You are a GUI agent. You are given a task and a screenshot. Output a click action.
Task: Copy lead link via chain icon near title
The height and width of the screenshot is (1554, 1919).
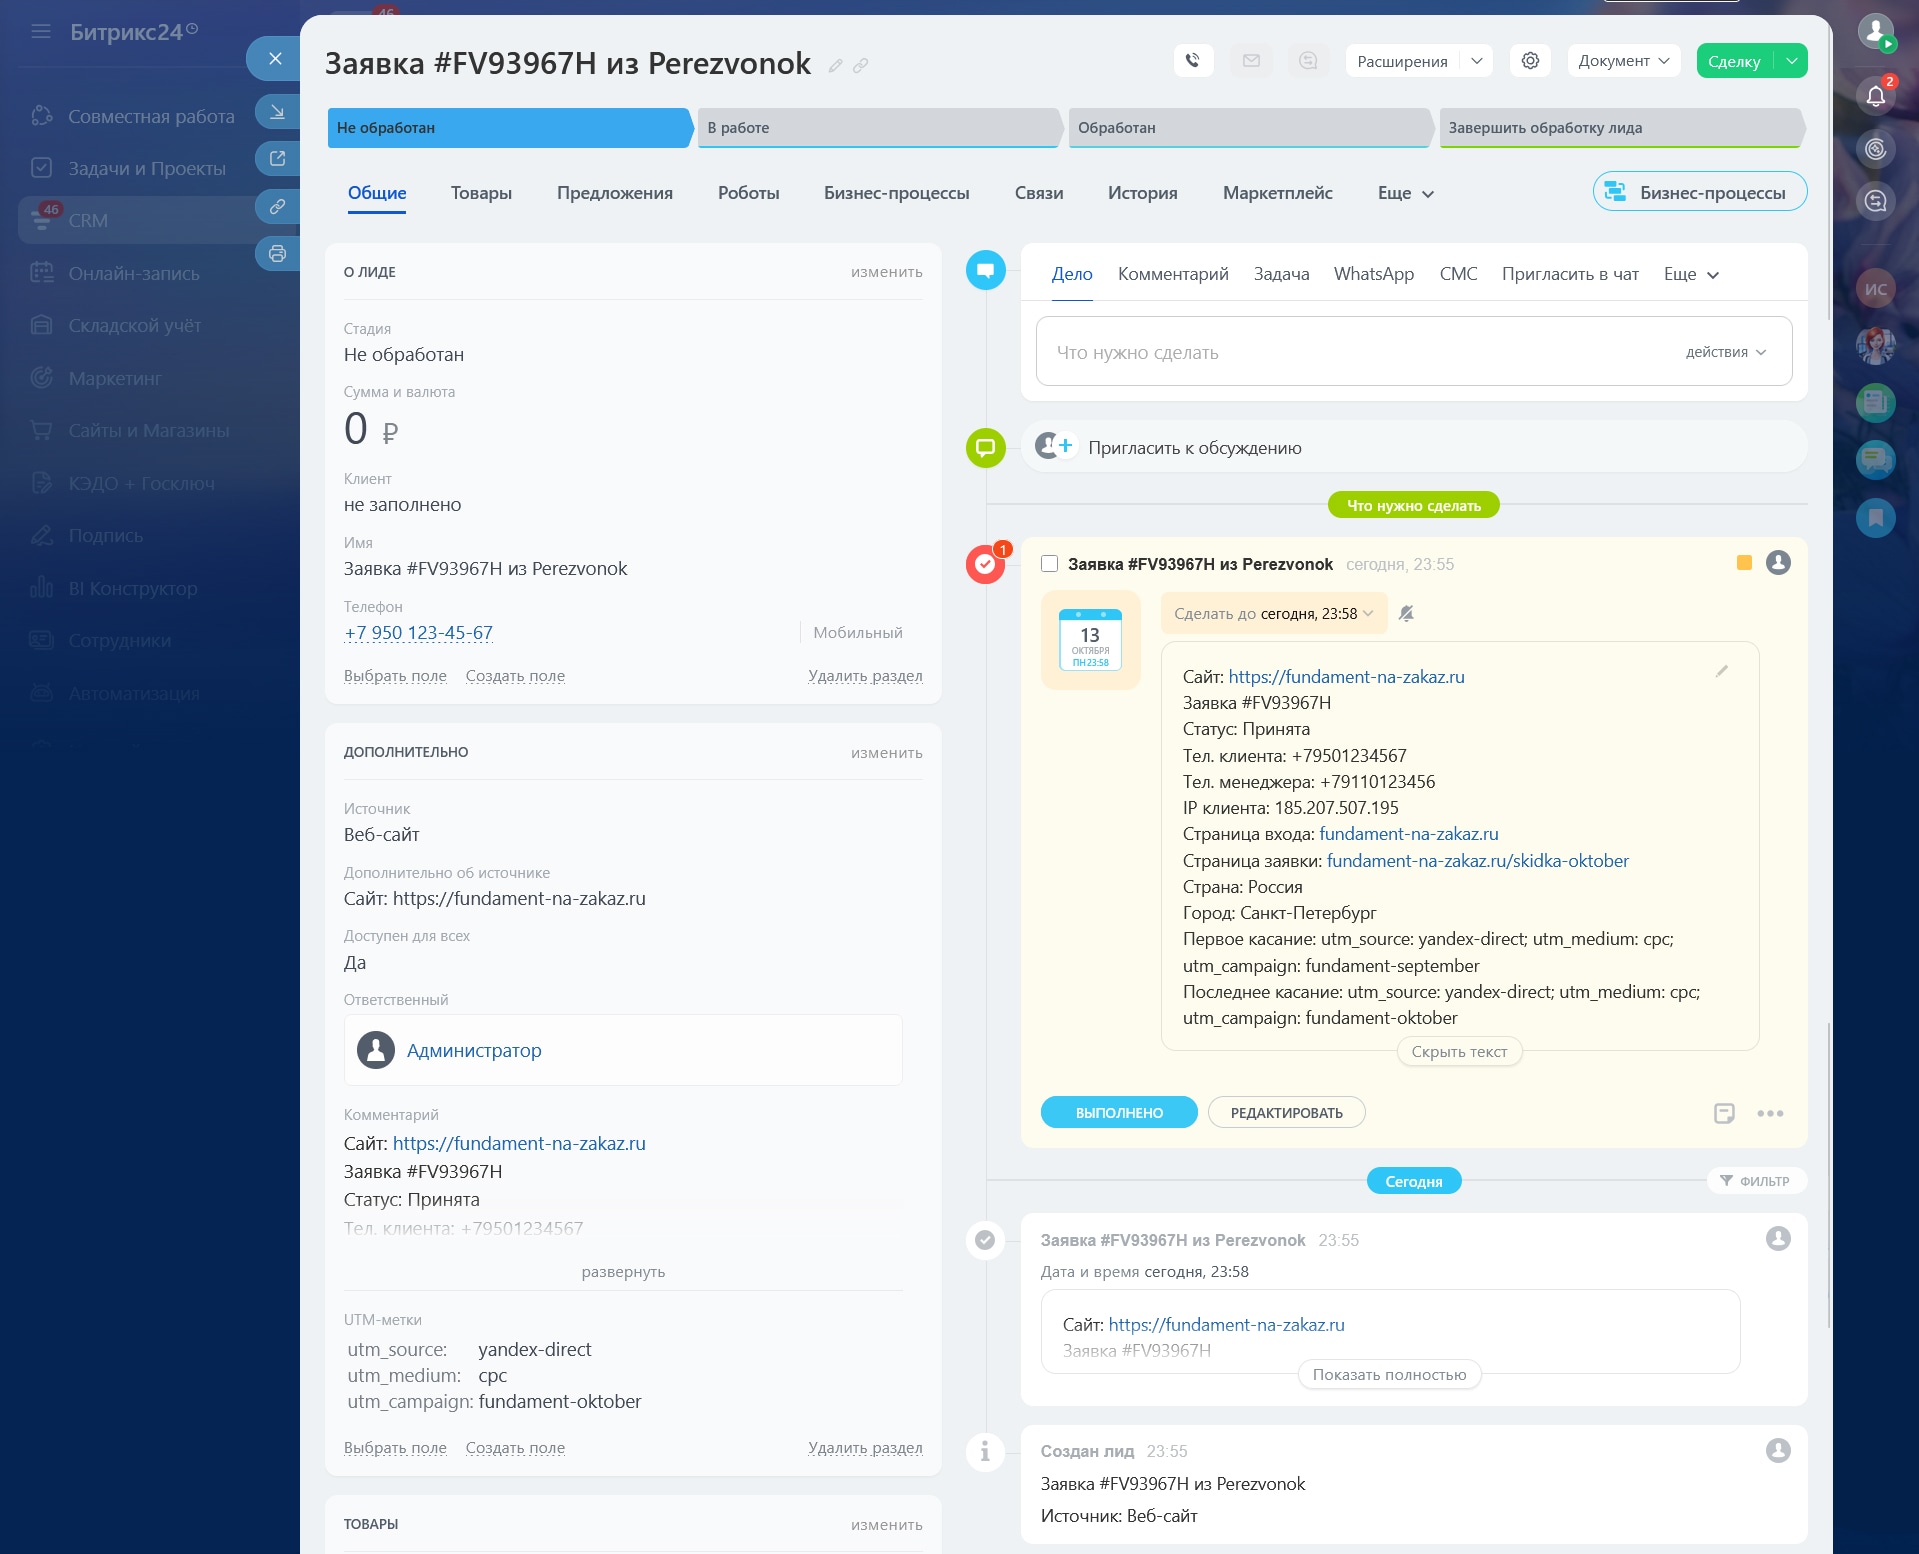(860, 66)
